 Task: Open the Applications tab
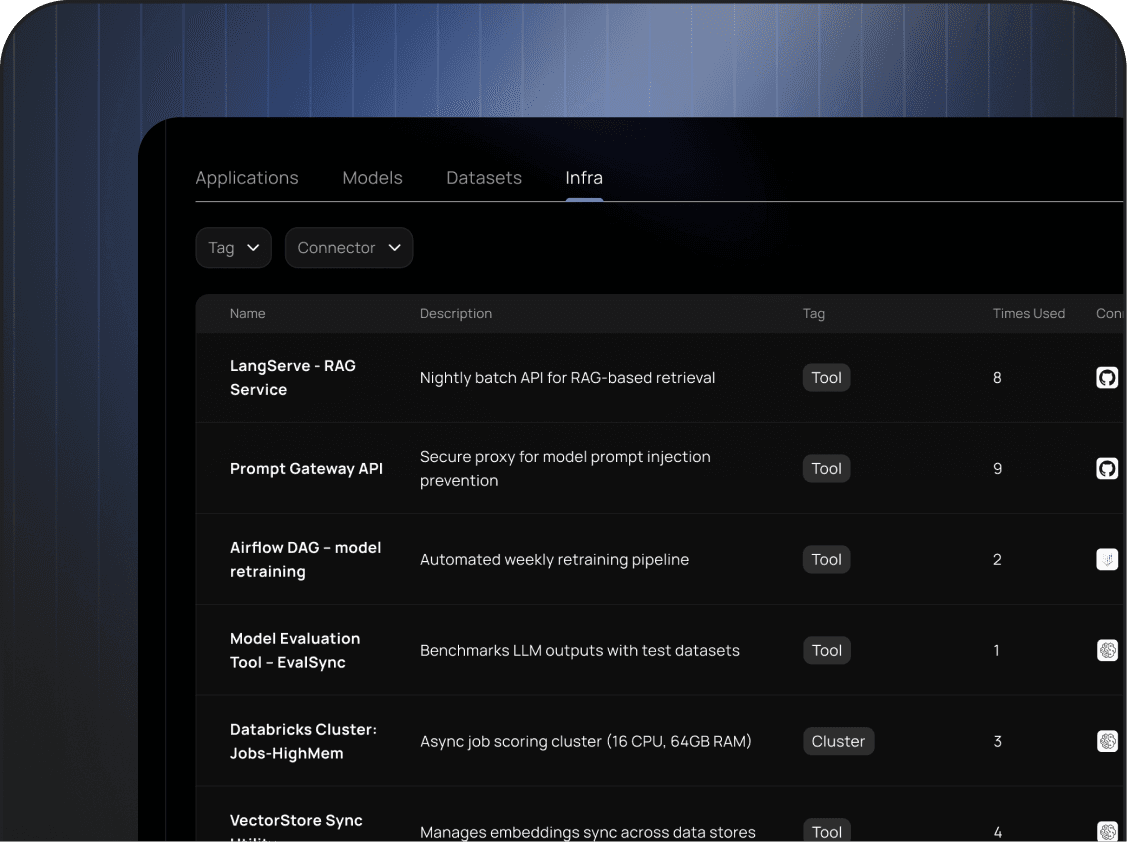point(247,178)
